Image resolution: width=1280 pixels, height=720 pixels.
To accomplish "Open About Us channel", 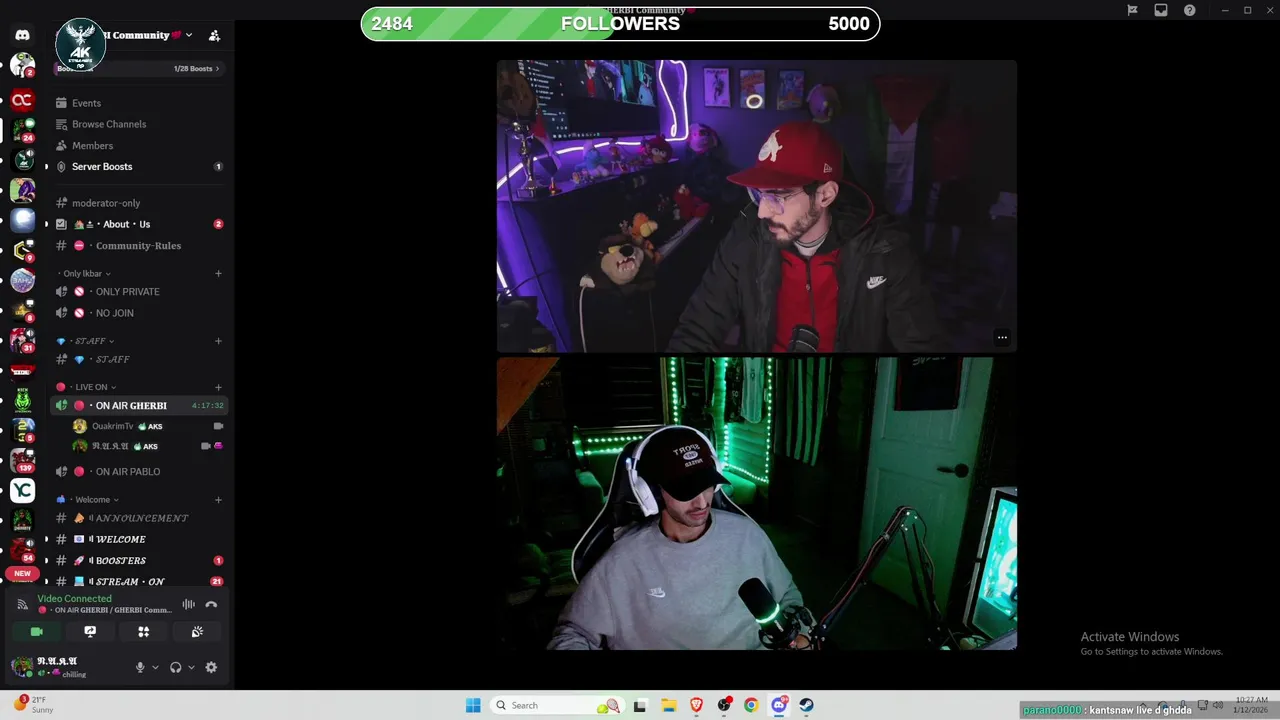I will pos(139,224).
